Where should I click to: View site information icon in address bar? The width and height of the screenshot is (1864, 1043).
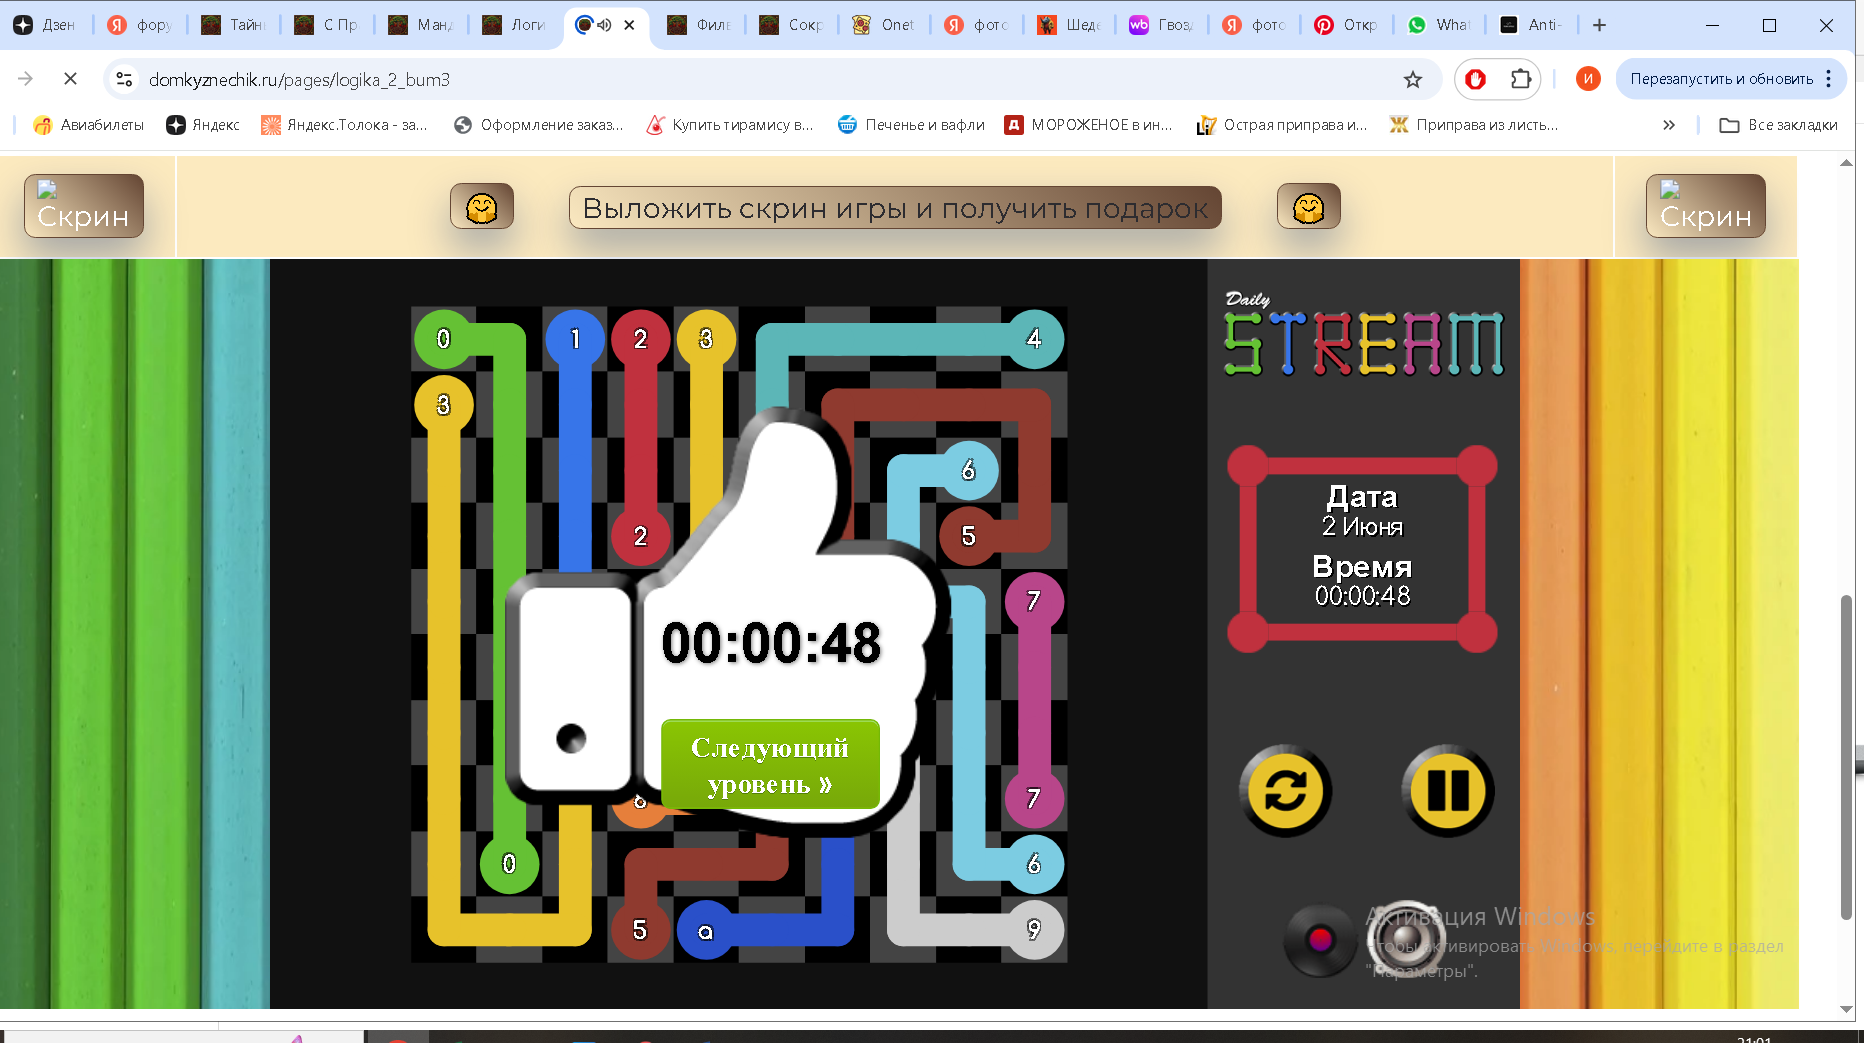[124, 79]
